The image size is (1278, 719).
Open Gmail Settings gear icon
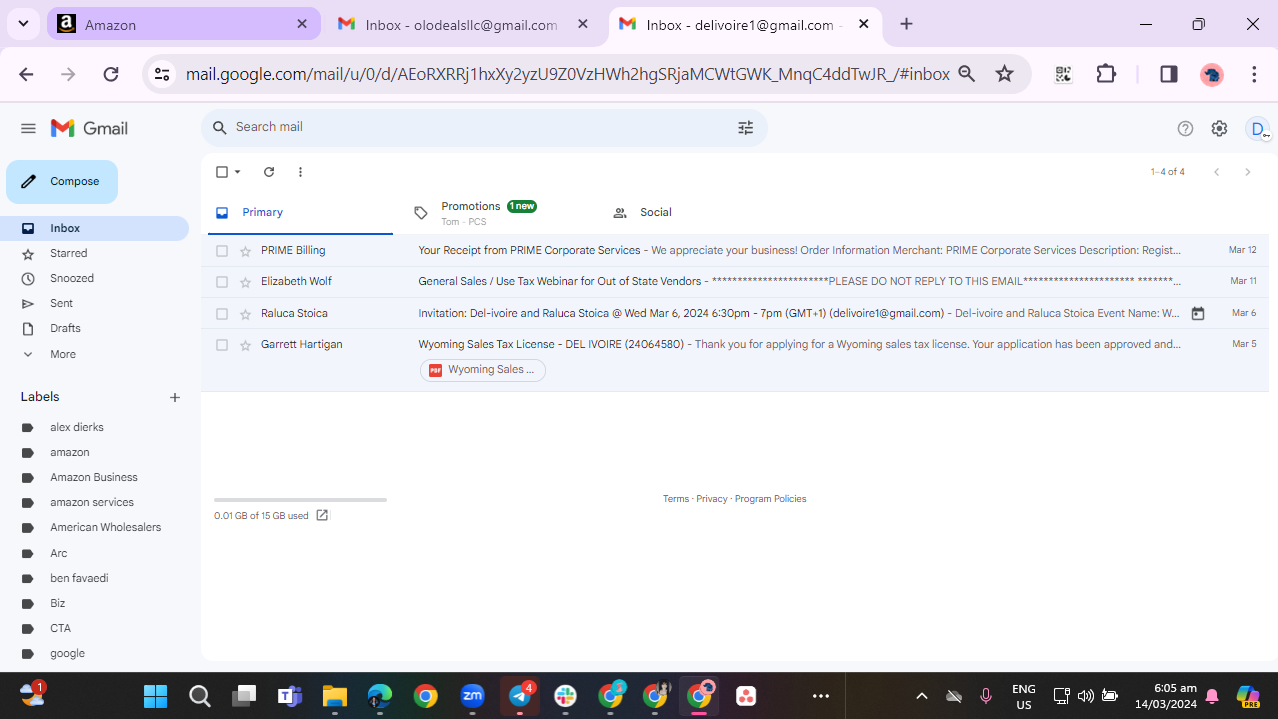(x=1219, y=128)
